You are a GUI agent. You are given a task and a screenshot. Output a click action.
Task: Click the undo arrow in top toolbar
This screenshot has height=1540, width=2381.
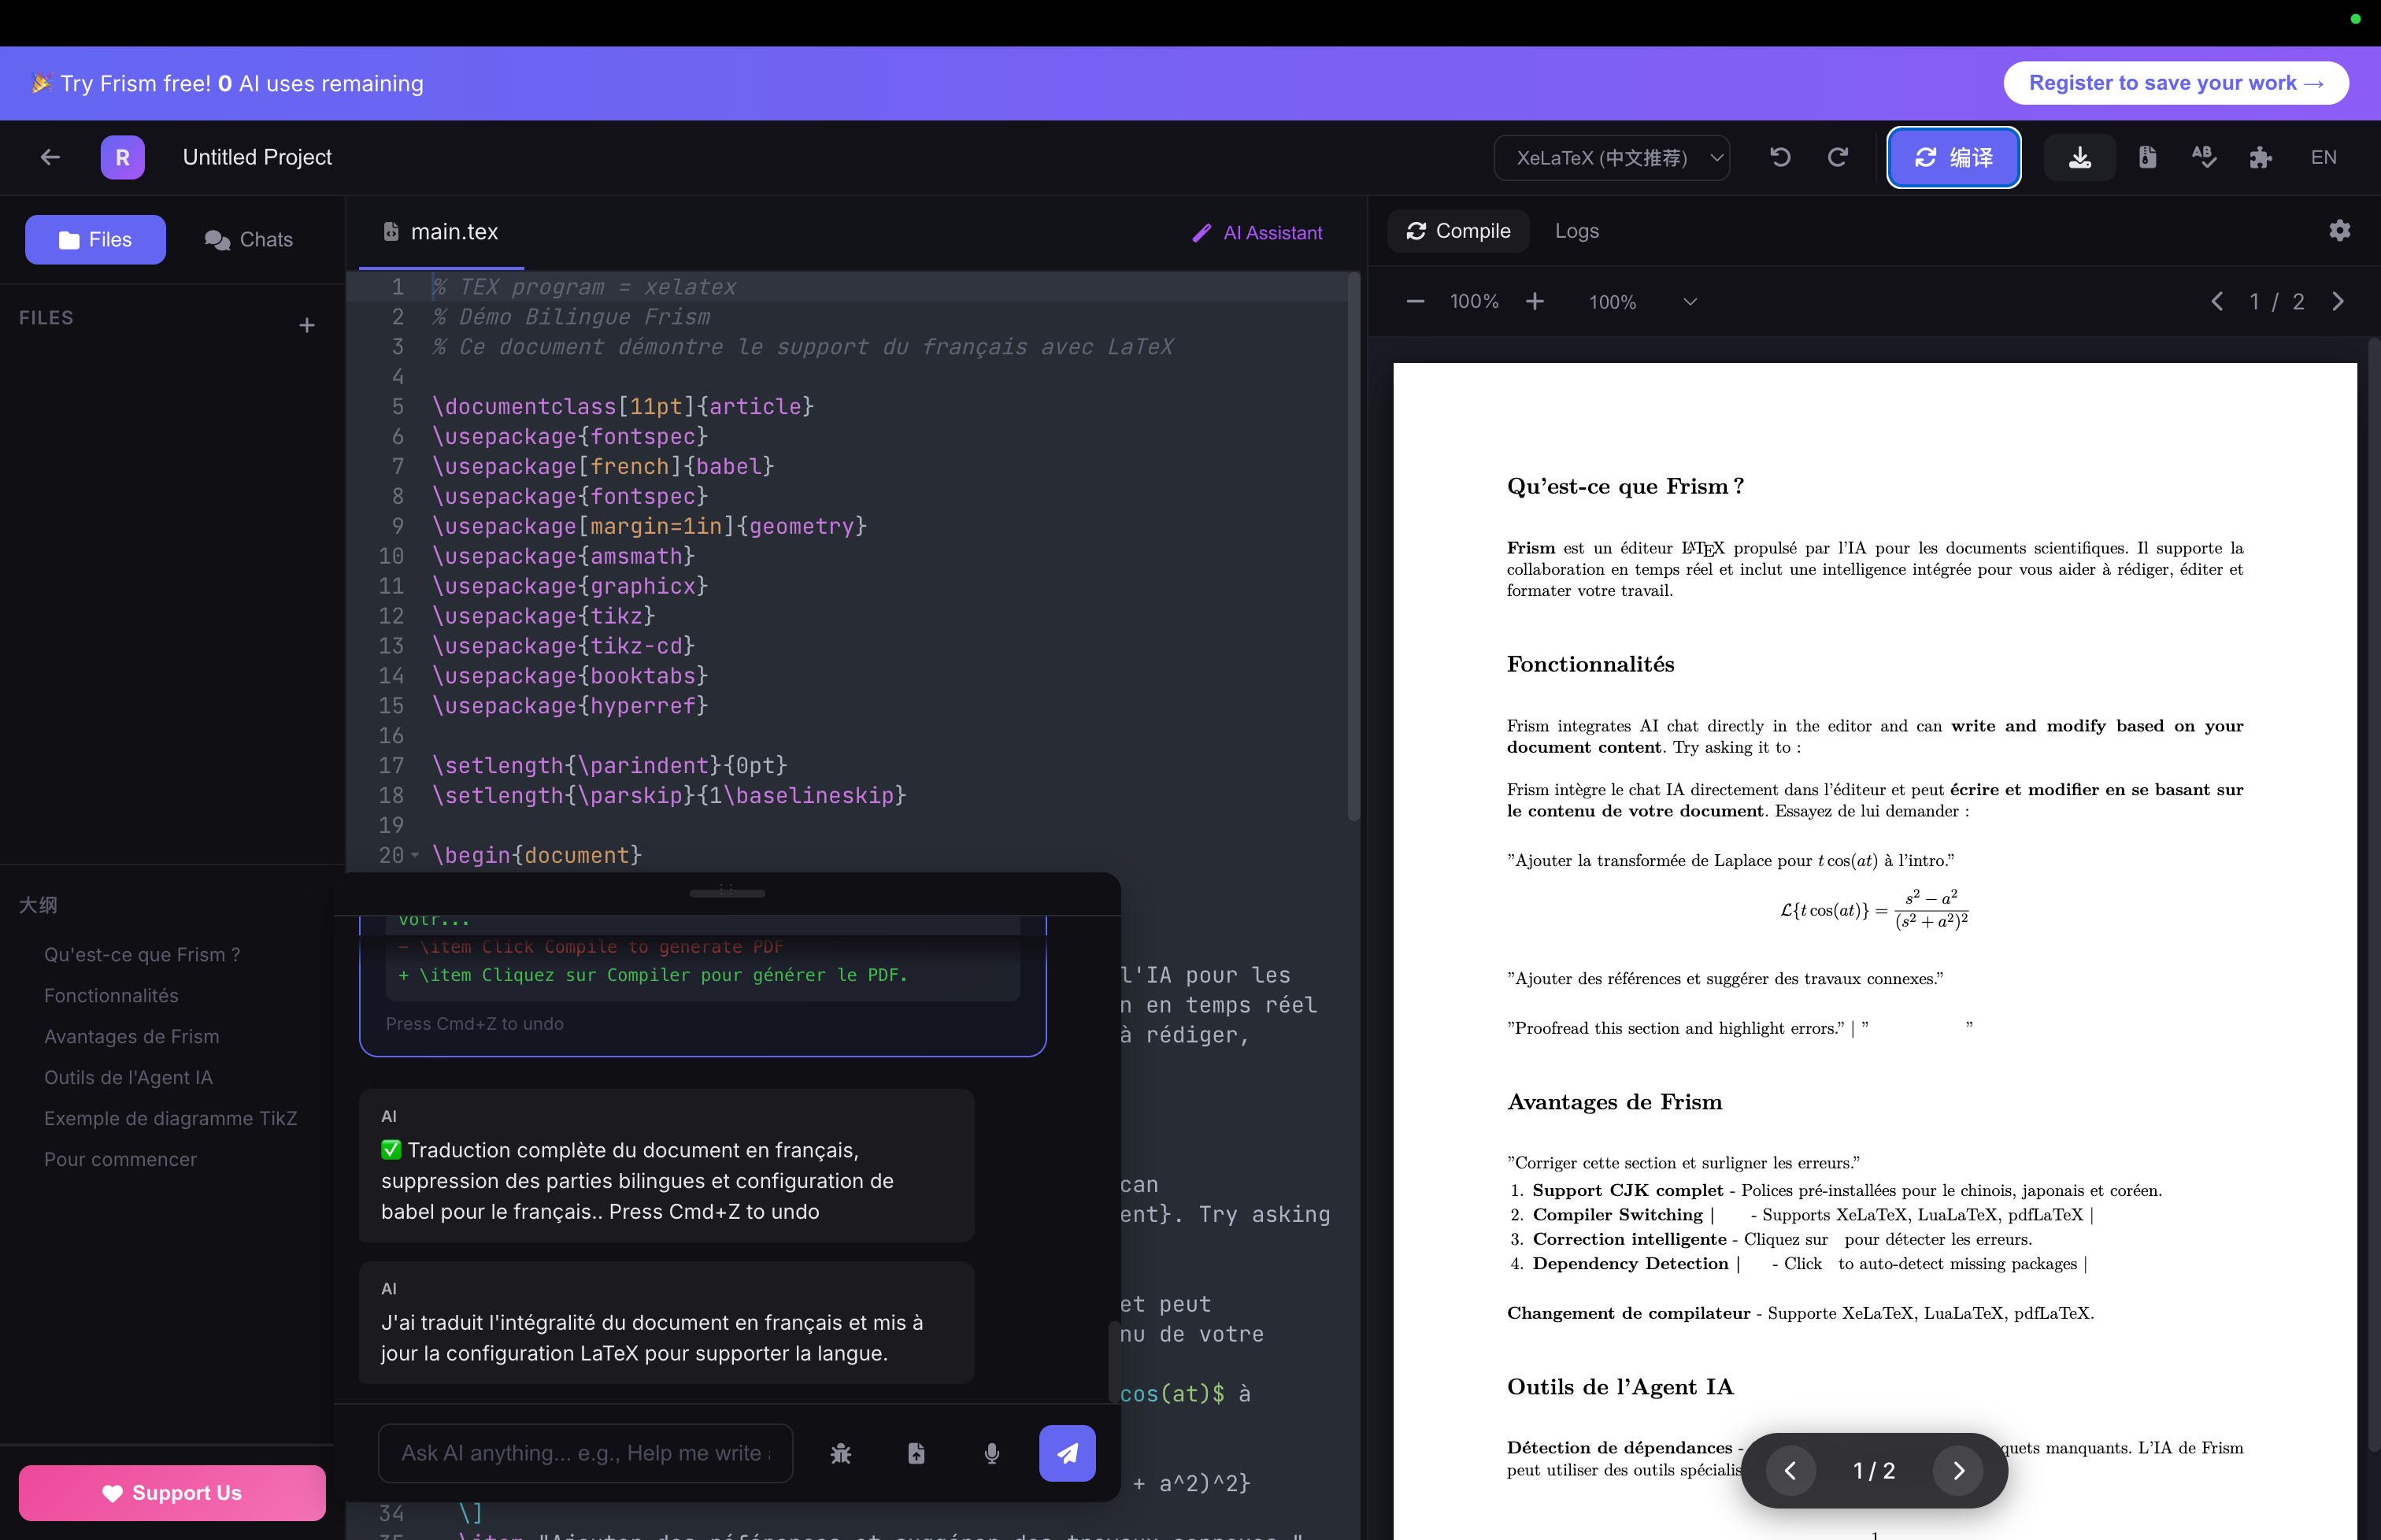[1780, 157]
